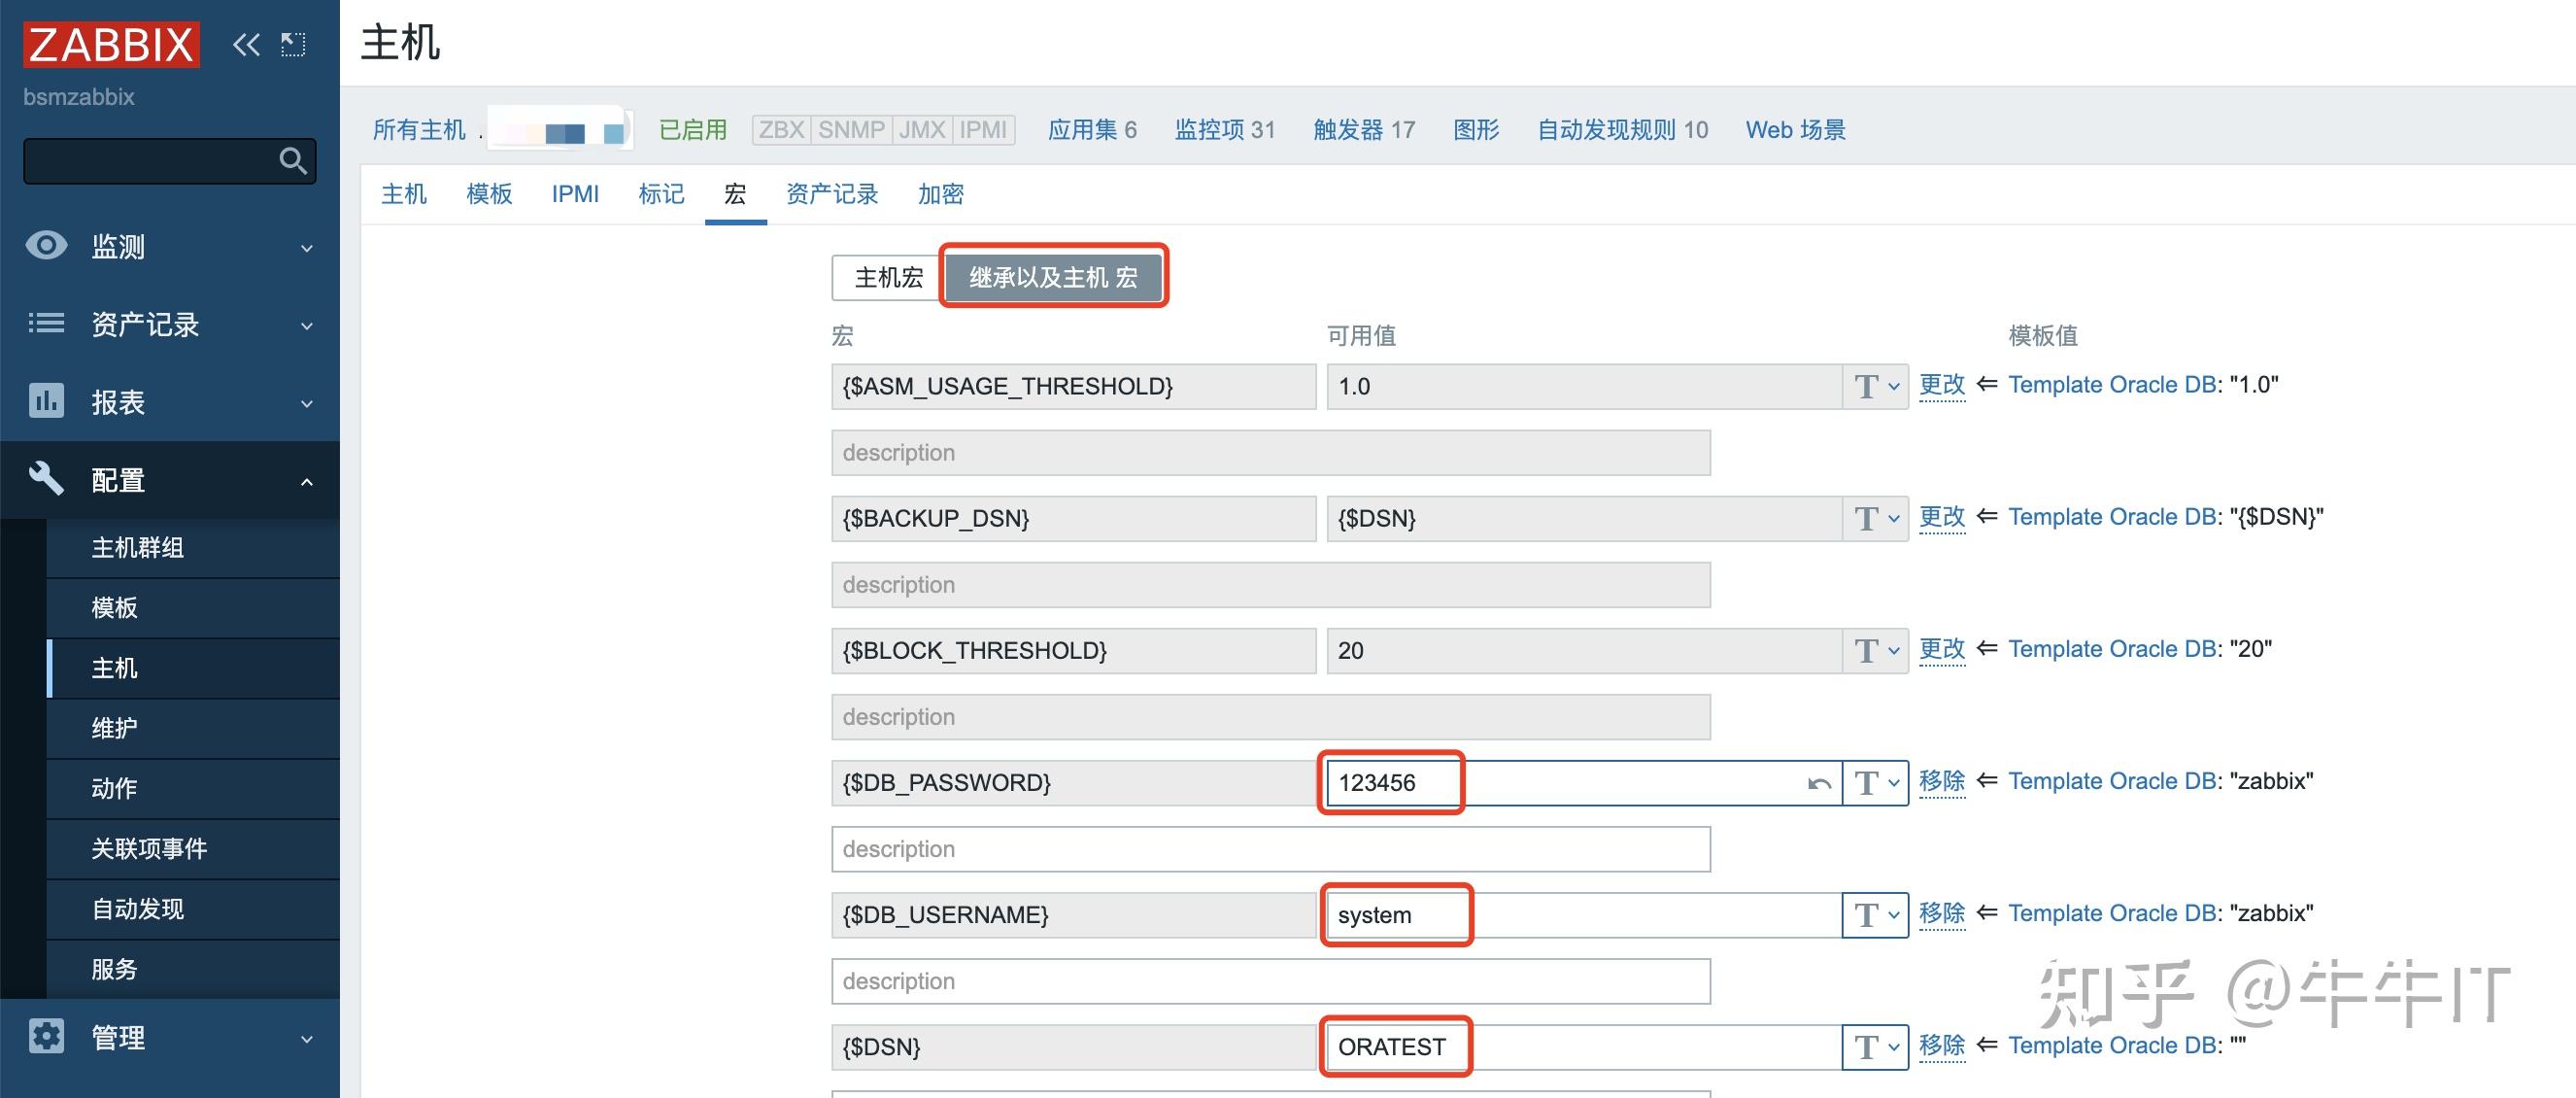The width and height of the screenshot is (2576, 1098).
Task: Select 主机 under the configuration menu
Action: click(117, 668)
